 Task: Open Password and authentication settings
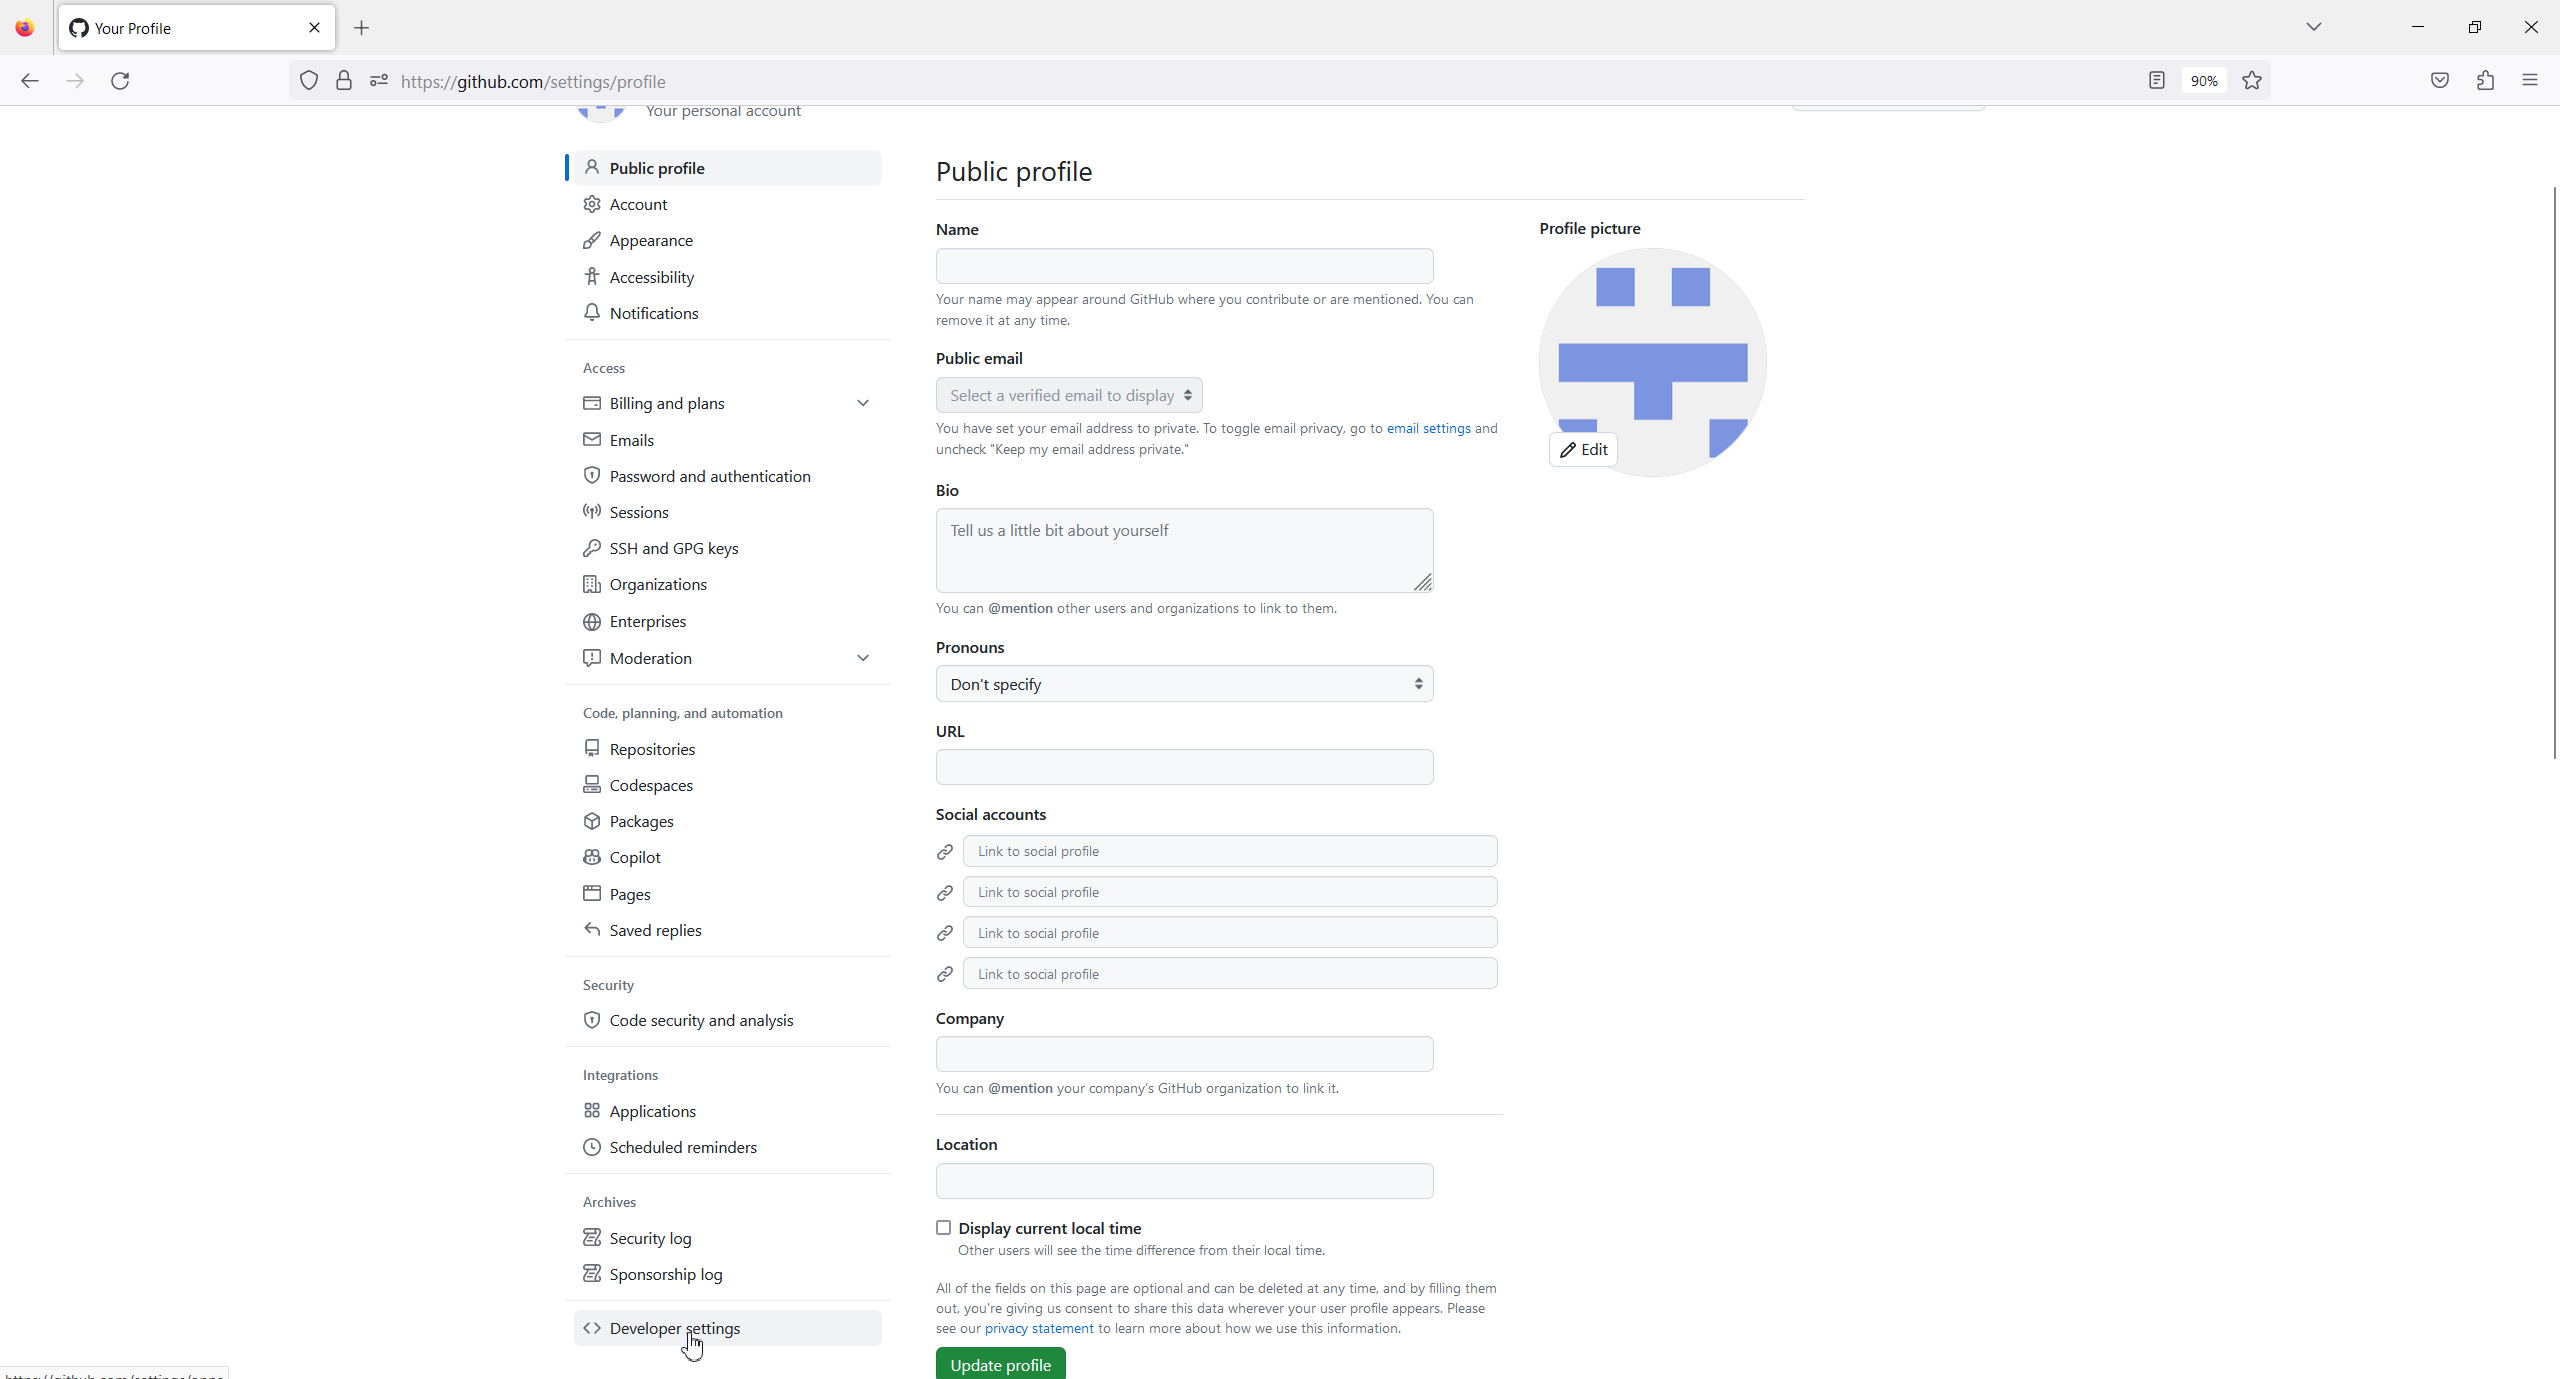coord(709,476)
